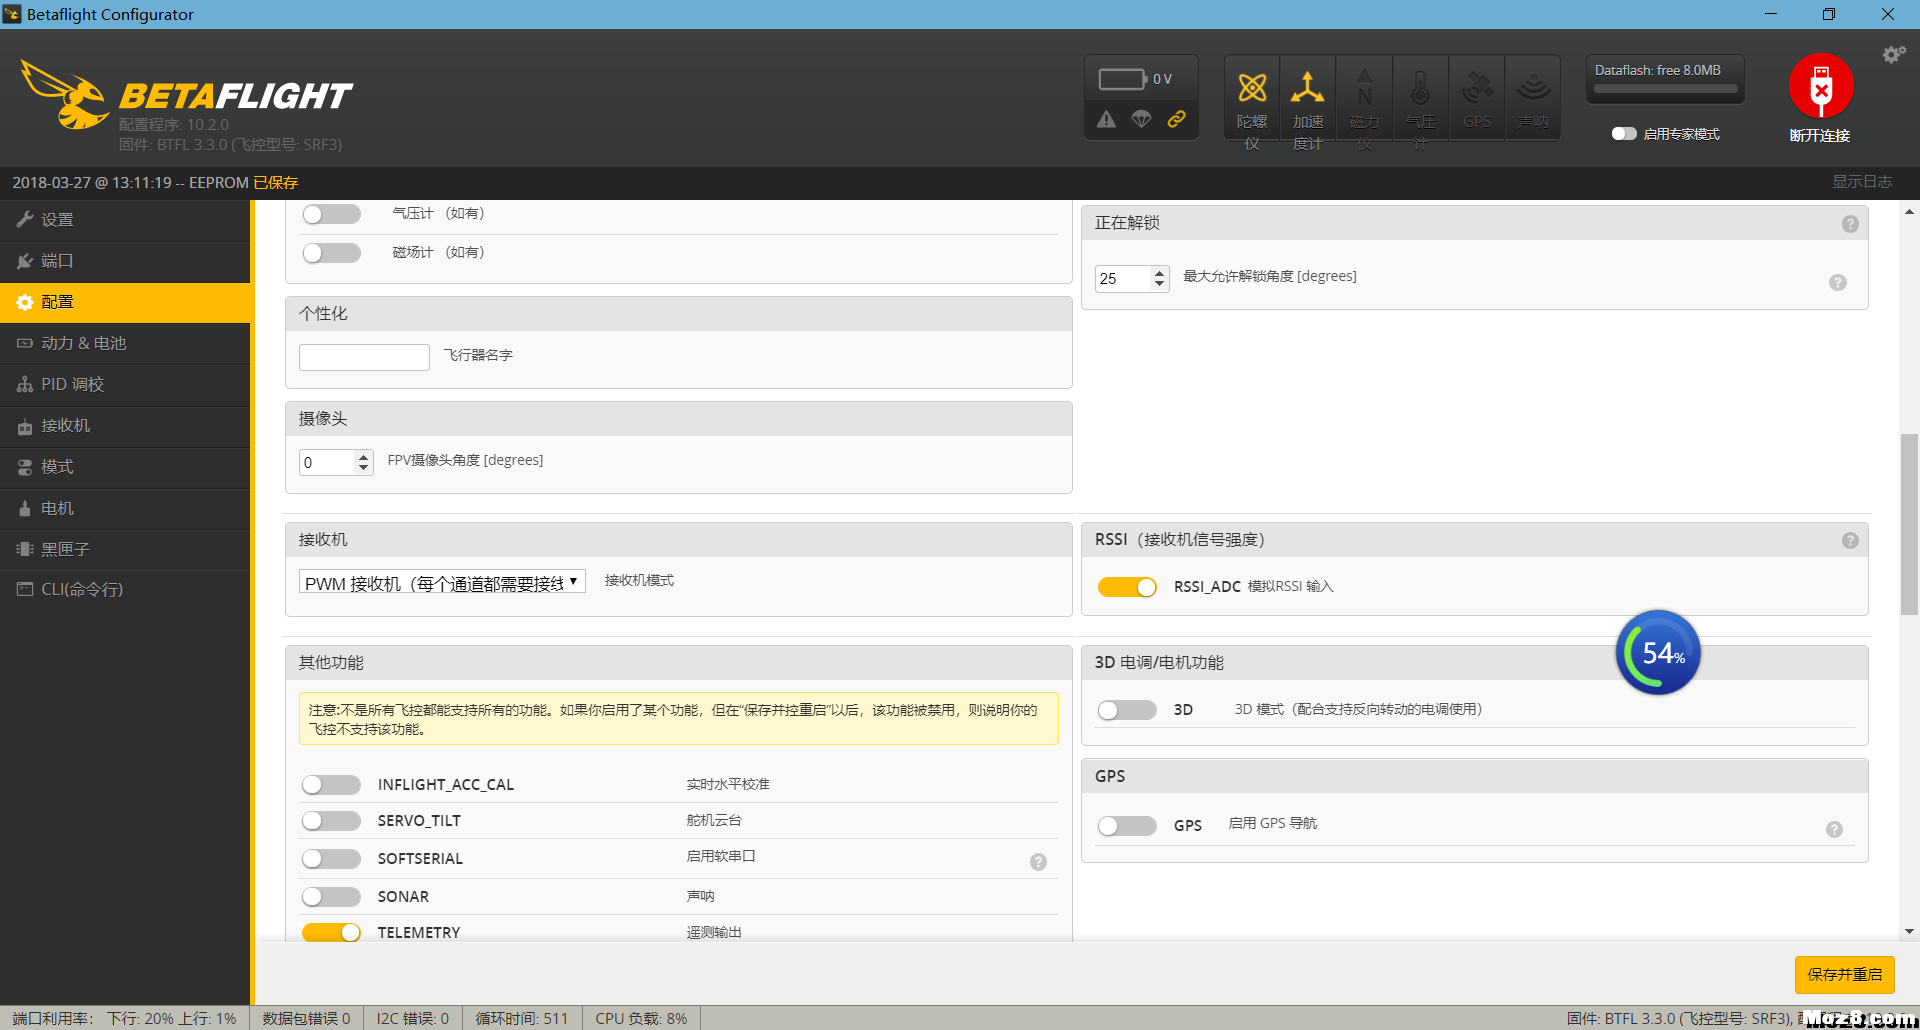Click 断开连接 (Disconnect) label
1920x1030 pixels.
1820,136
